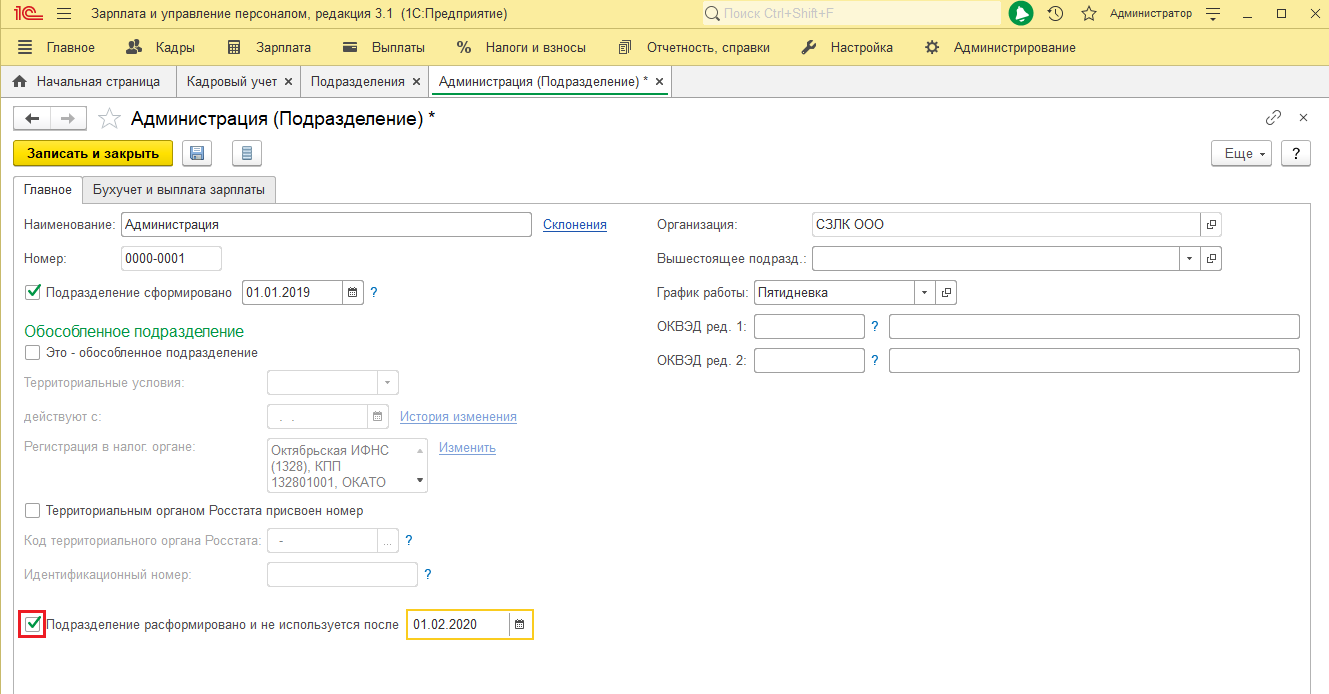Open calendar for действуют с field

[x=378, y=417]
